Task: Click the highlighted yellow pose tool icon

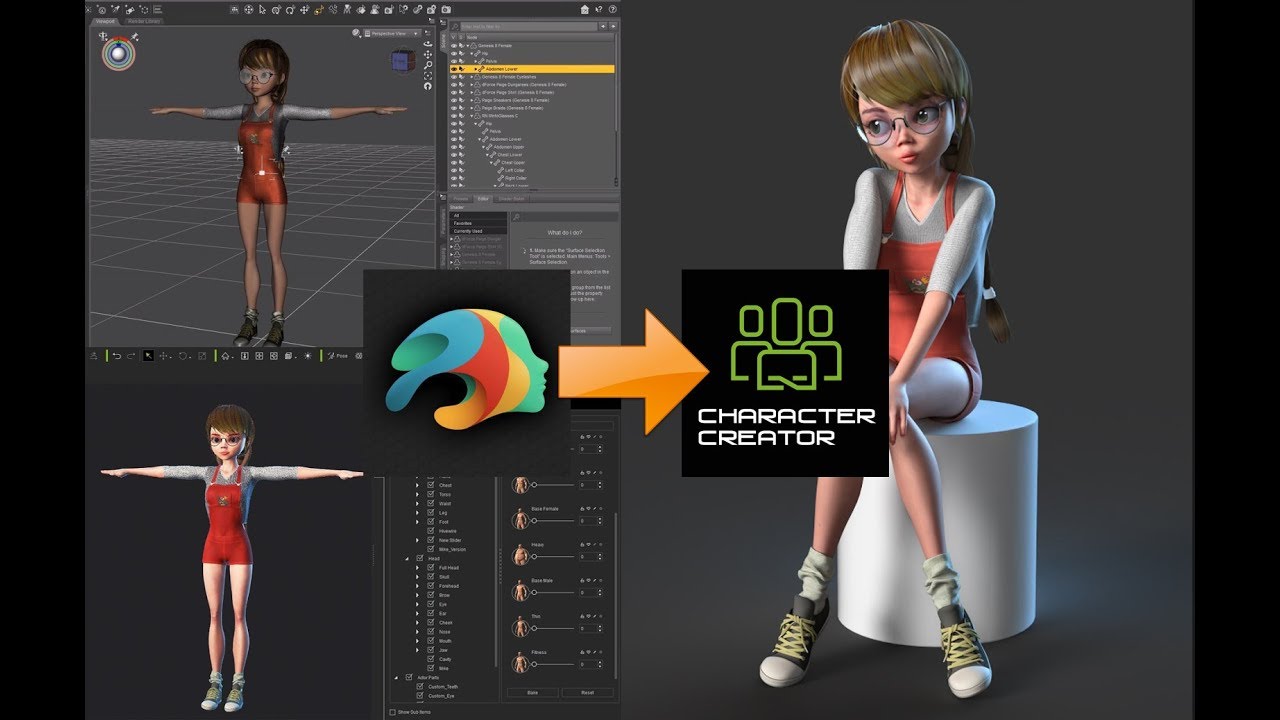Action: pyautogui.click(x=319, y=9)
